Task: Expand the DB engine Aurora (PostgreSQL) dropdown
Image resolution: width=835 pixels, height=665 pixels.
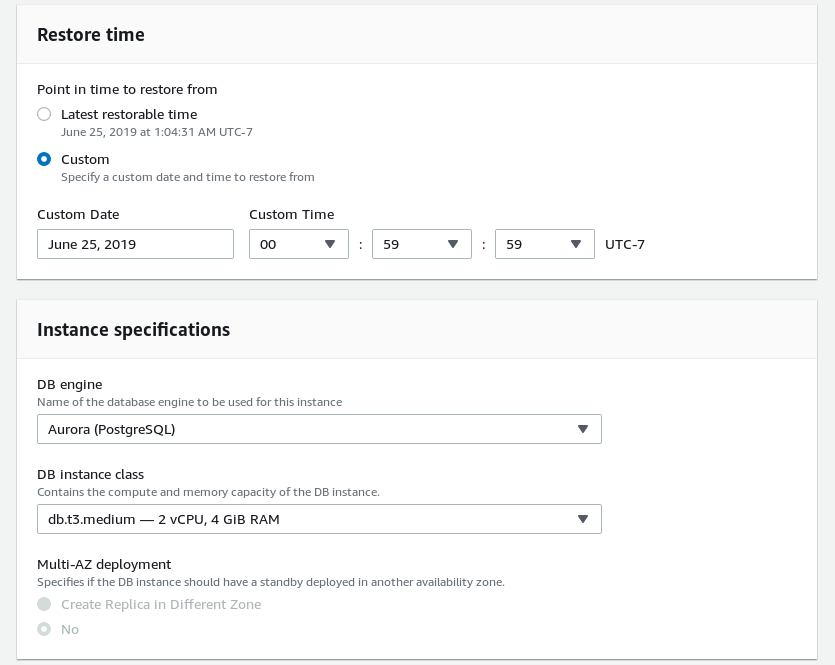Action: [x=320, y=429]
